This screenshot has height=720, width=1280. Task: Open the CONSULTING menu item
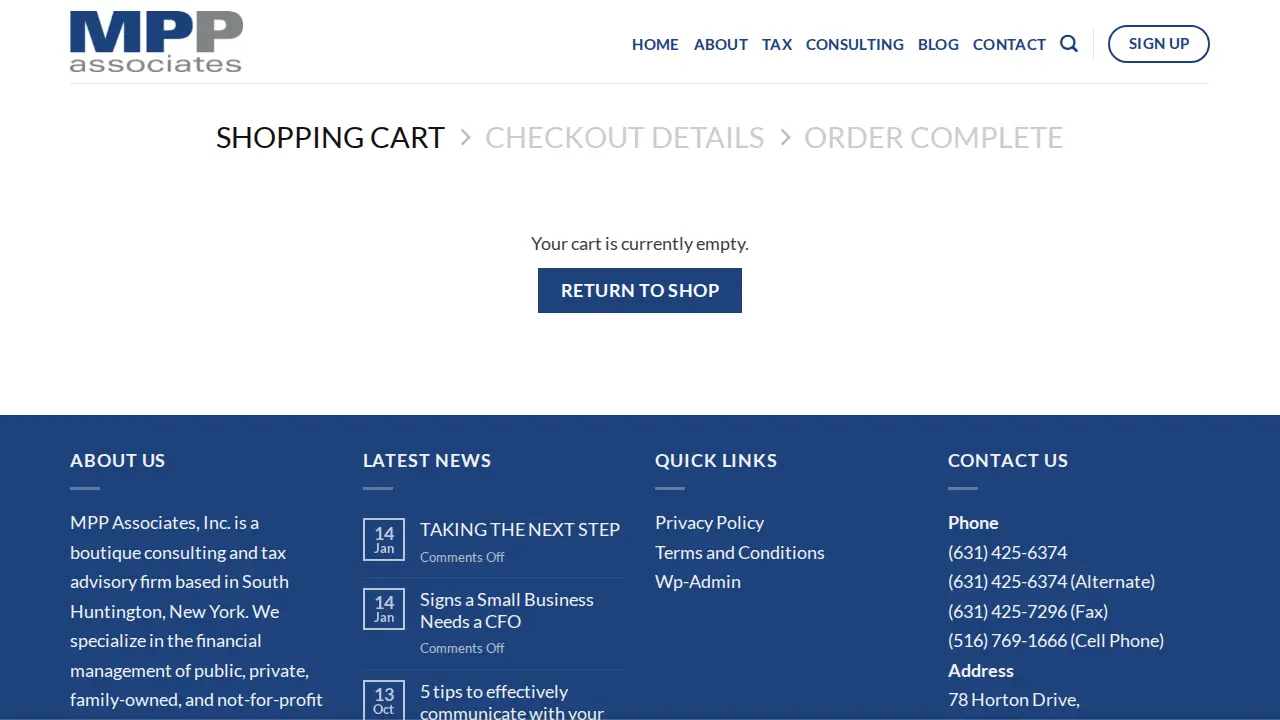855,44
